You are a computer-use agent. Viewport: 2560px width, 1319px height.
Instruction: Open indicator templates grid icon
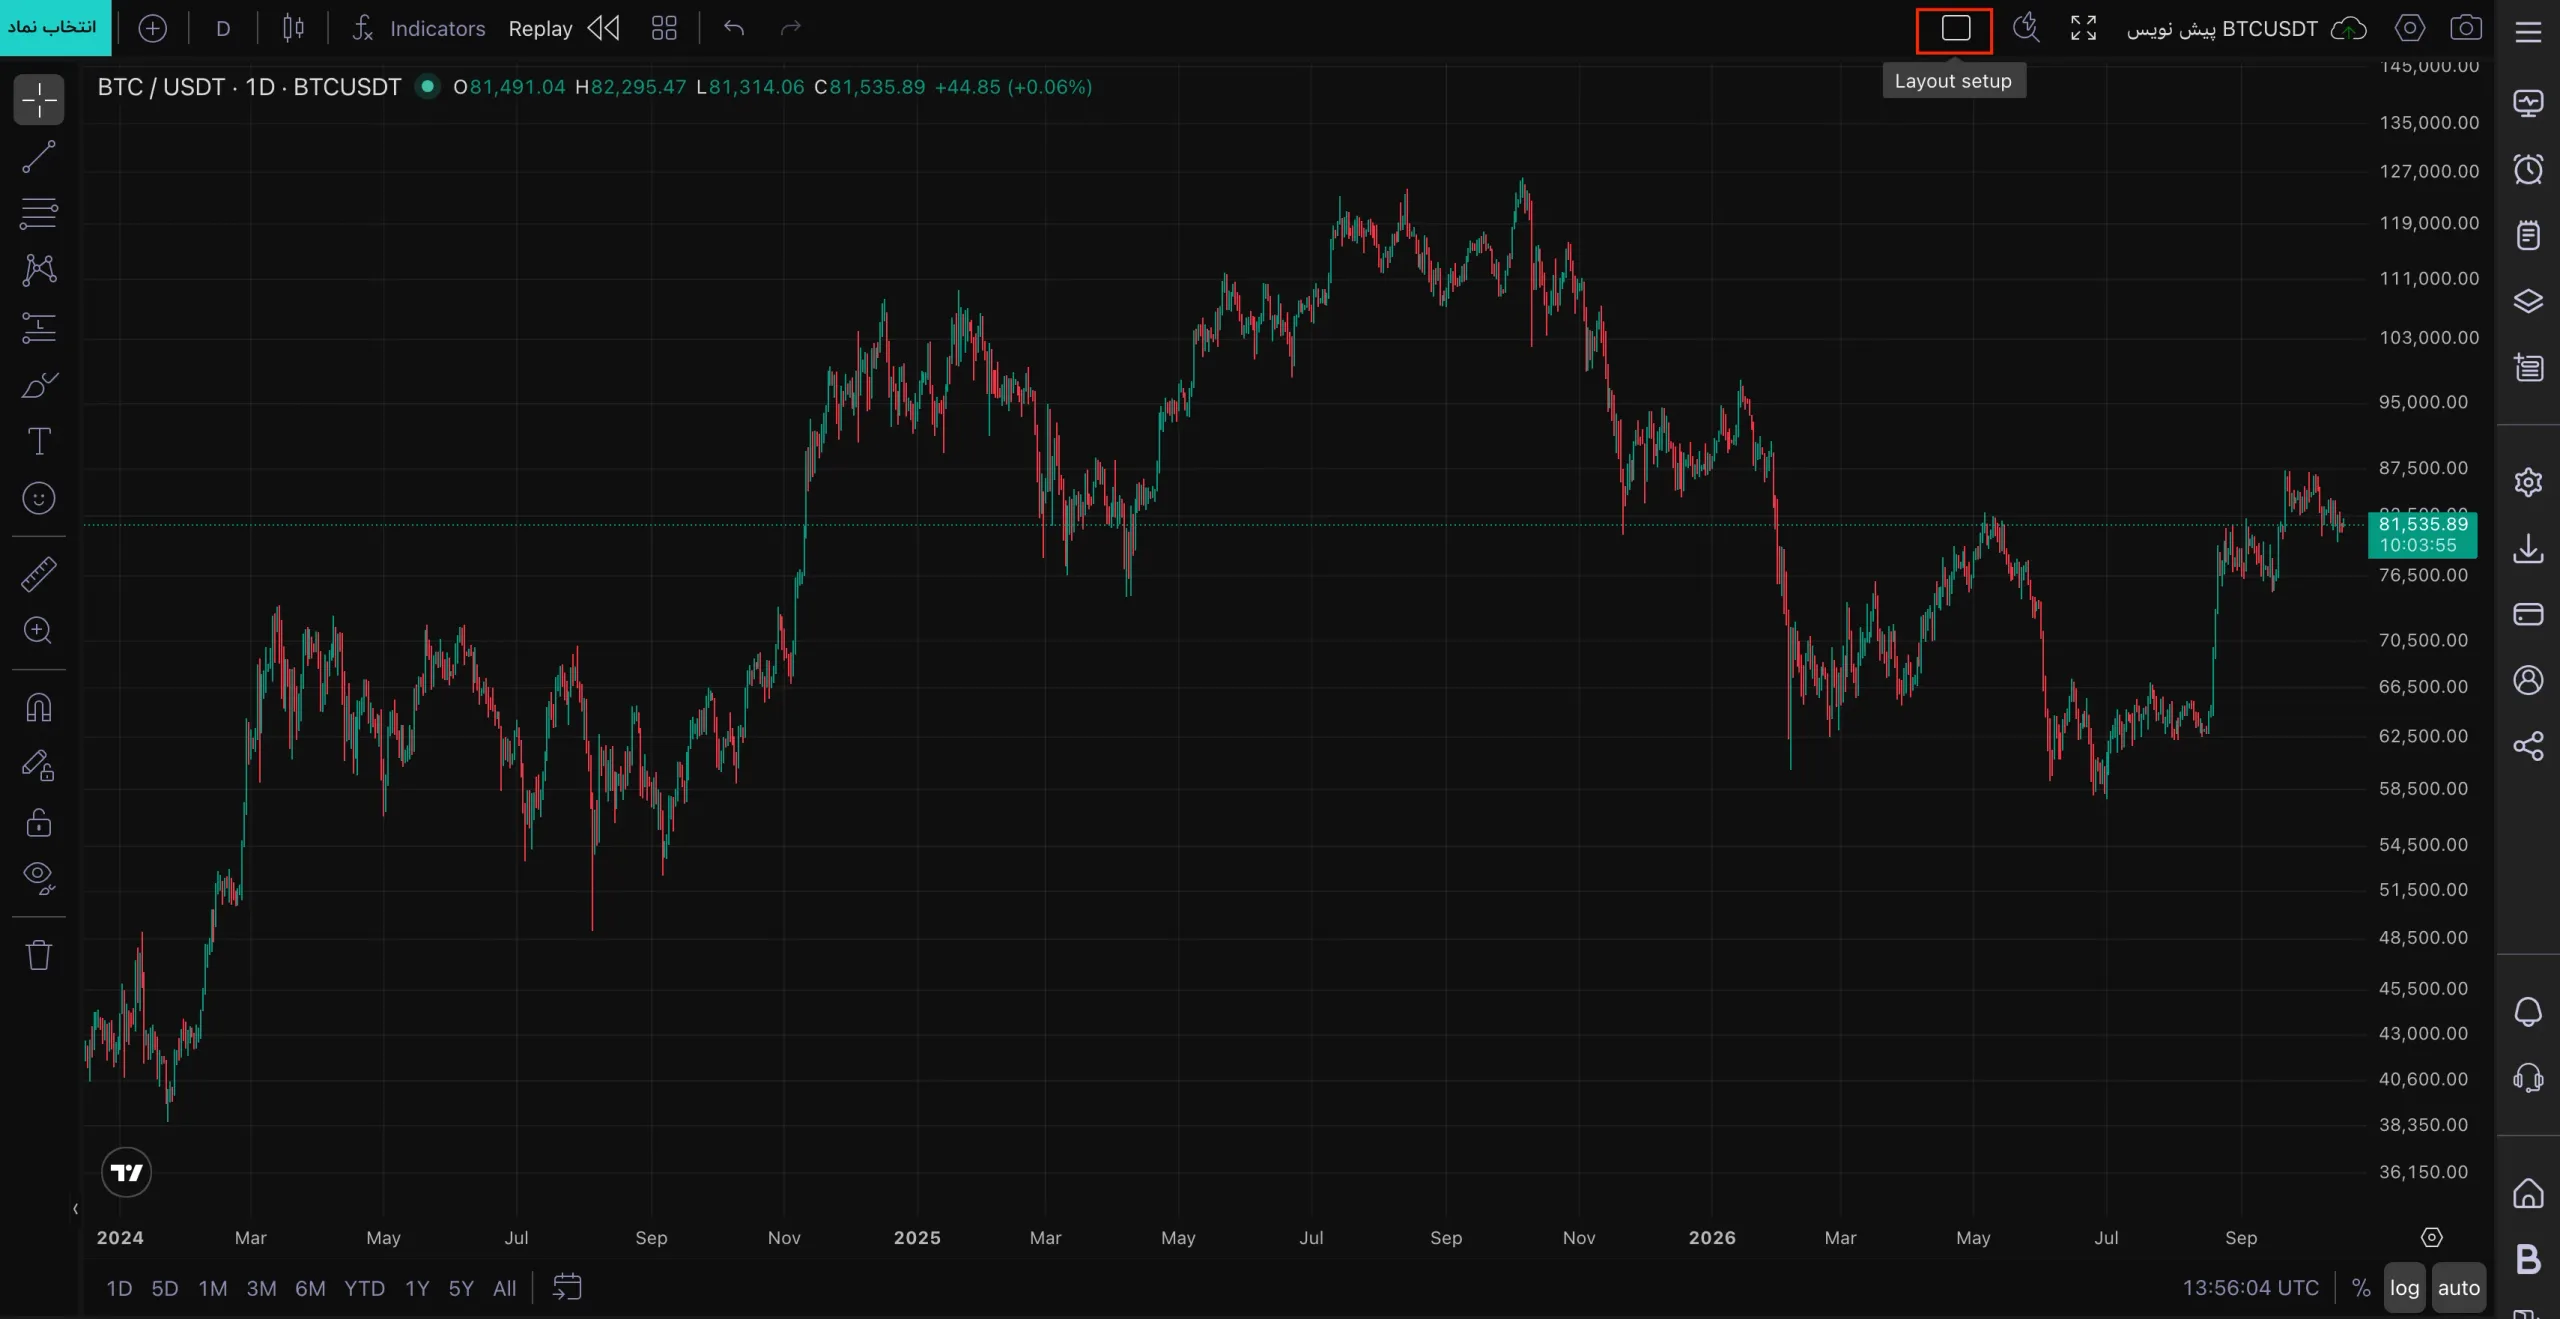coord(664,28)
